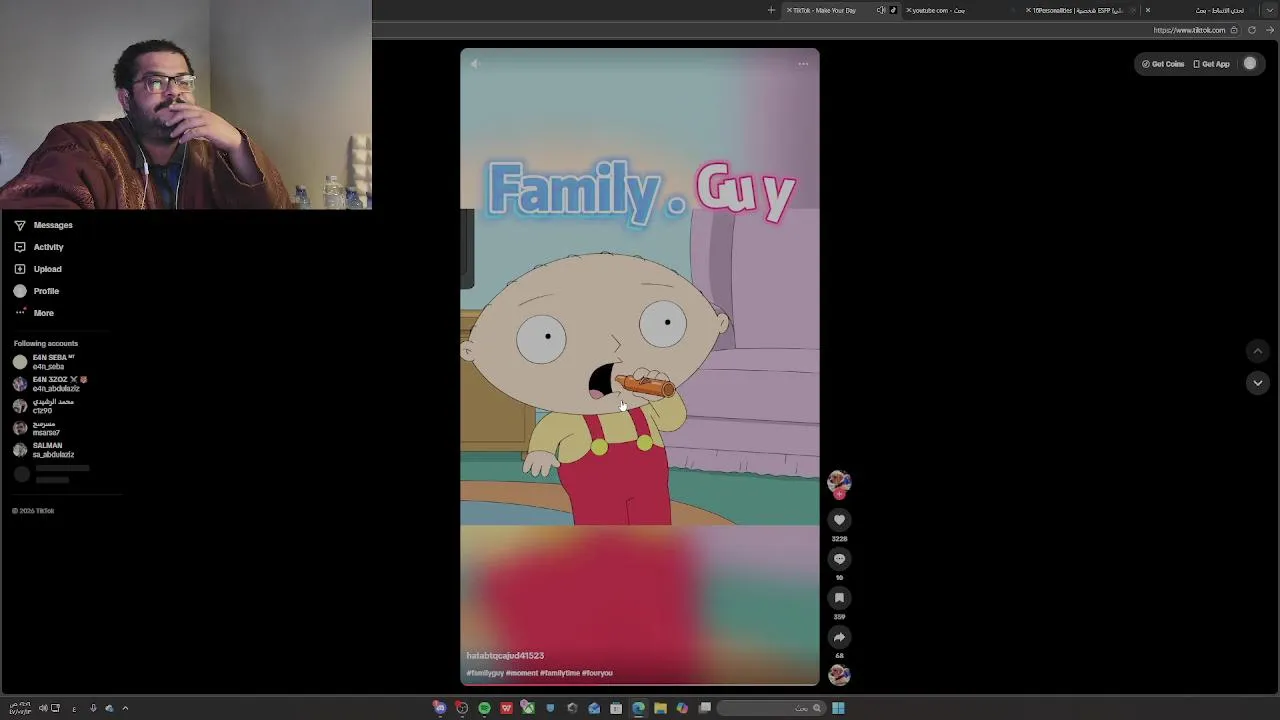The image size is (1280, 720).
Task: Click the microphone tray icon
Action: pyautogui.click(x=93, y=708)
